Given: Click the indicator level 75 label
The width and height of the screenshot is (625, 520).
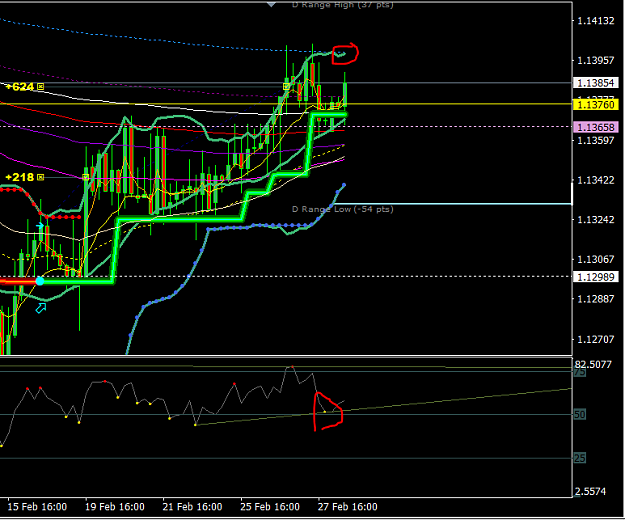Looking at the screenshot, I should tap(580, 372).
